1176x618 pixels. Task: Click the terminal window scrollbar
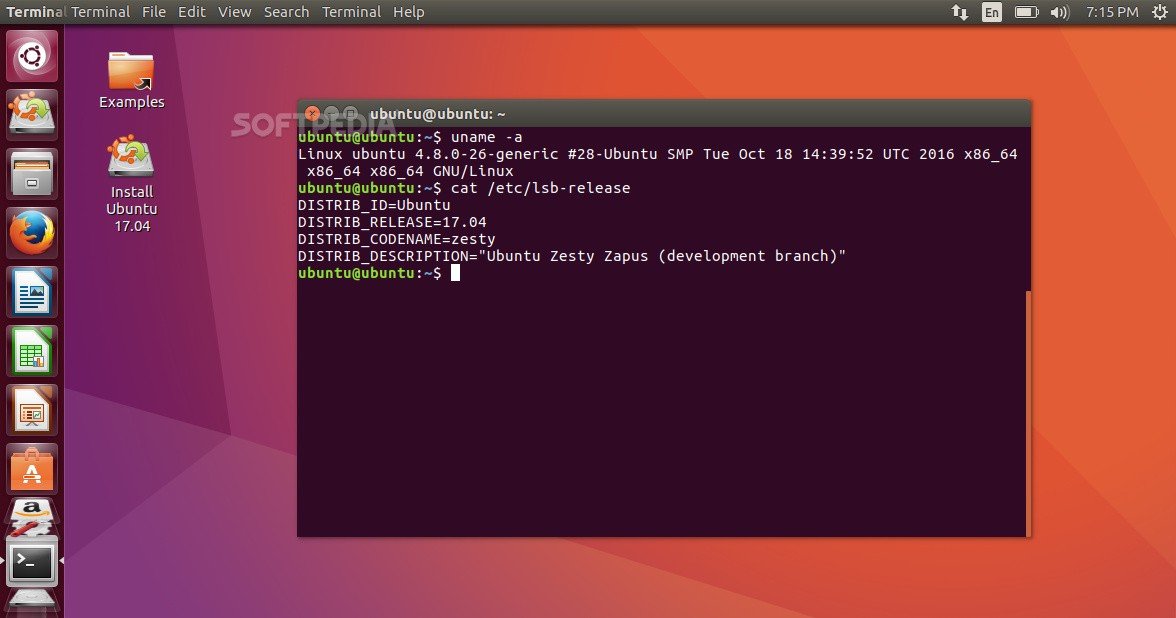point(1028,412)
